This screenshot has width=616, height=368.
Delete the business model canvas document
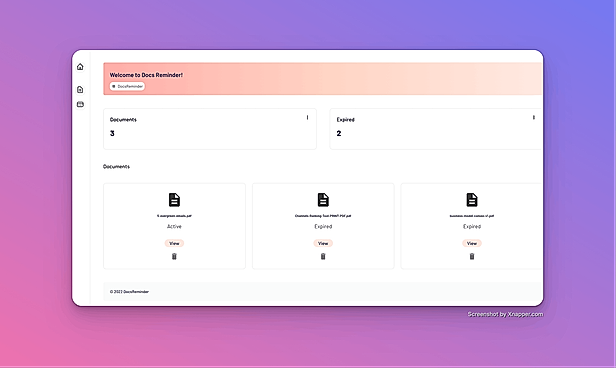click(x=472, y=256)
